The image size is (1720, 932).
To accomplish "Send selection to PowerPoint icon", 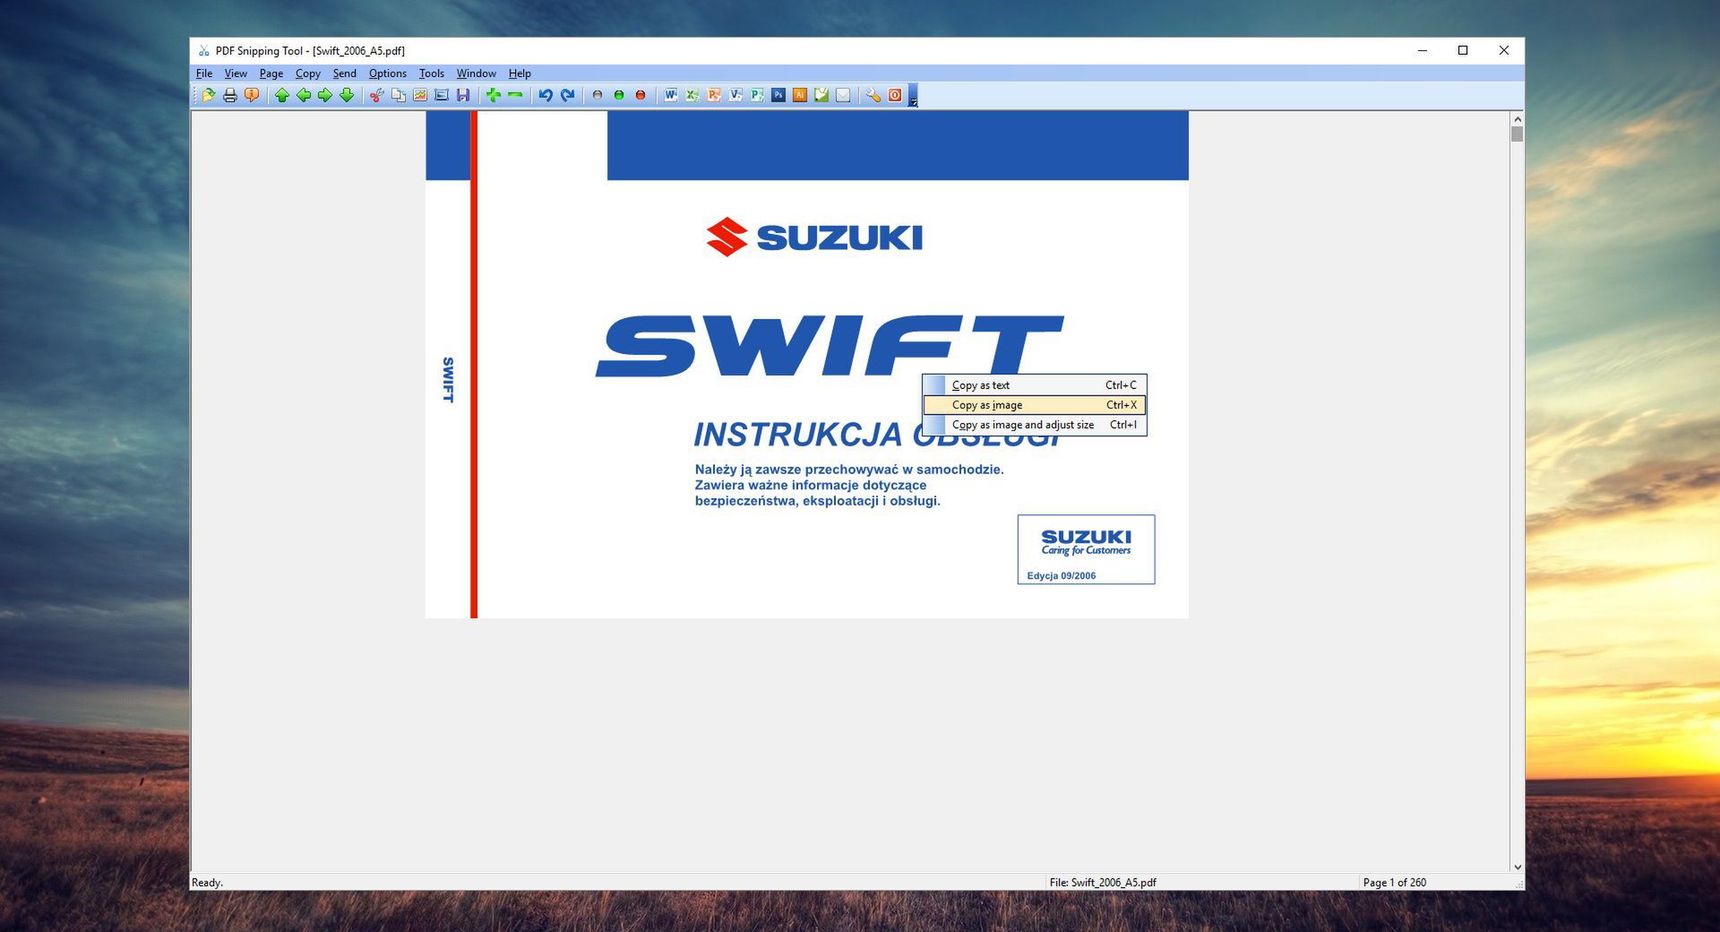I will coord(714,95).
